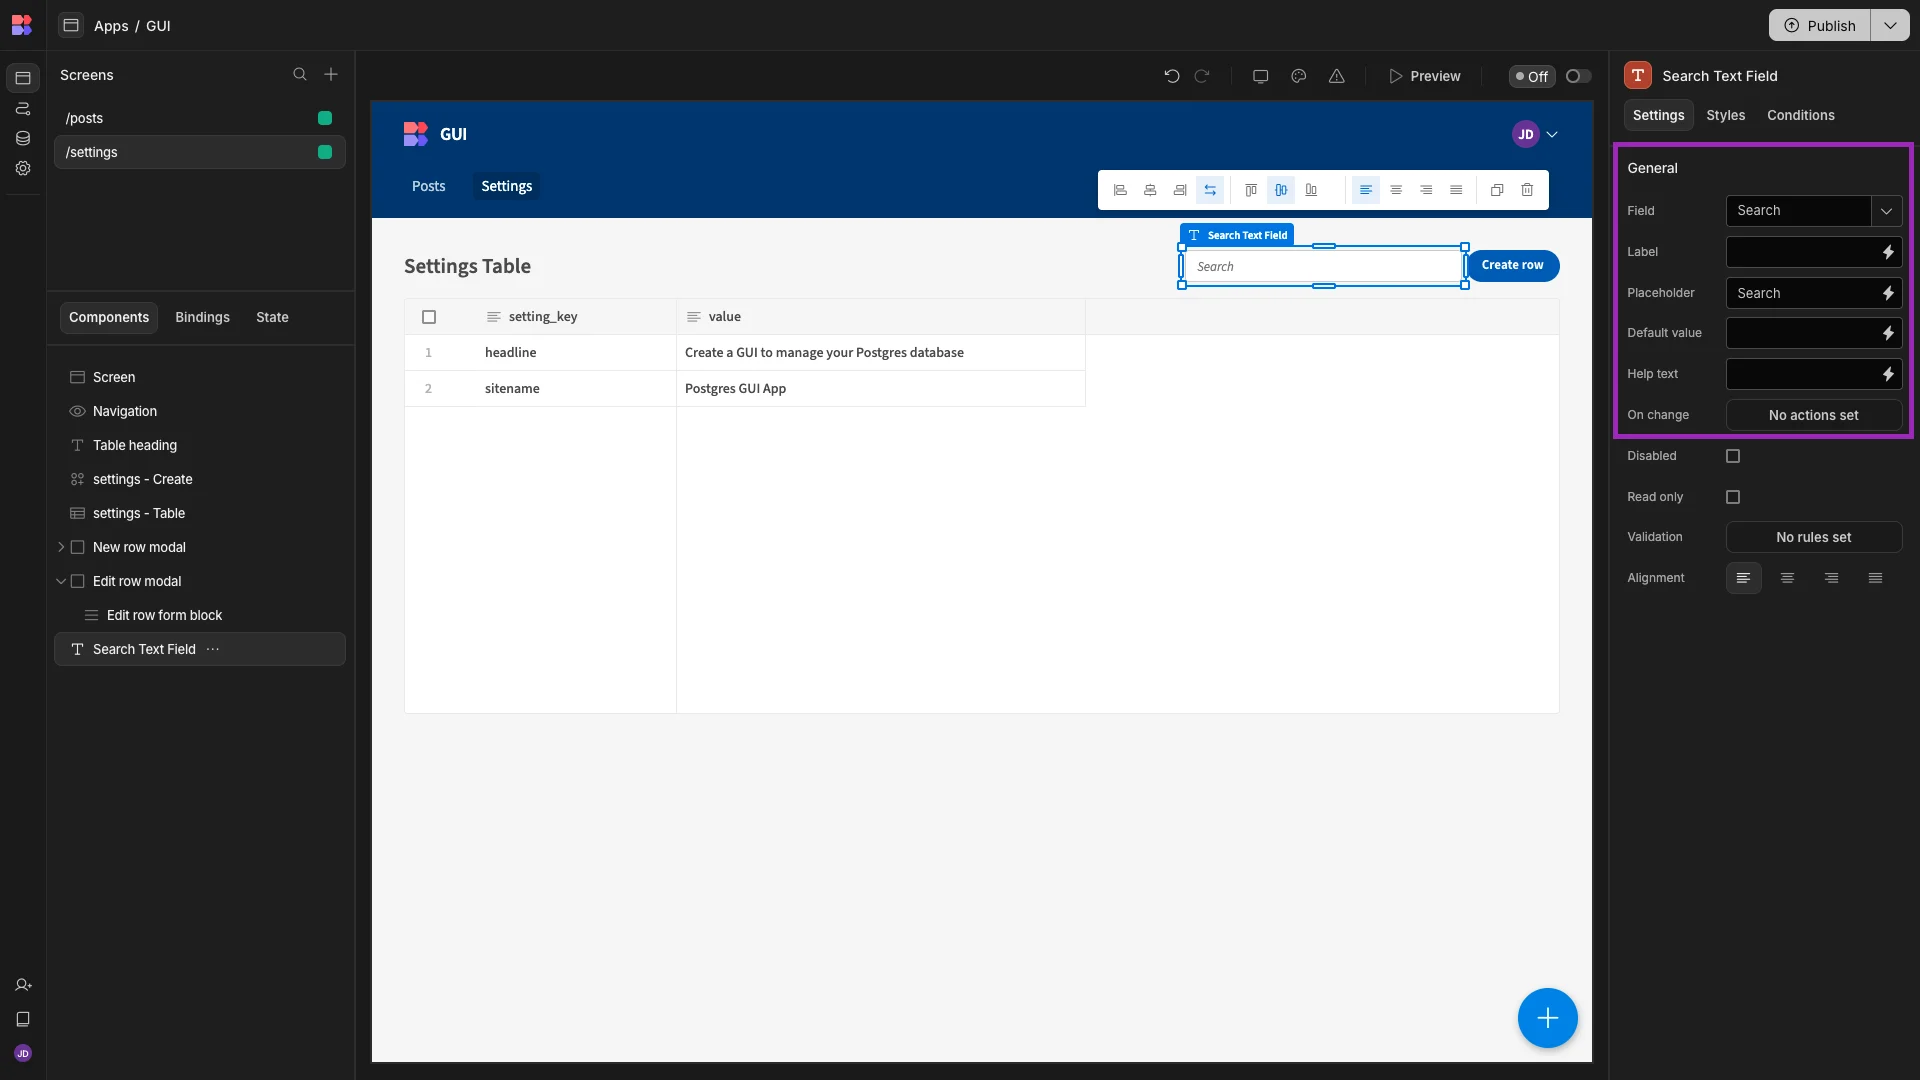Search screens with the magnifier icon
Screen dimensions: 1920x1080
[300, 75]
